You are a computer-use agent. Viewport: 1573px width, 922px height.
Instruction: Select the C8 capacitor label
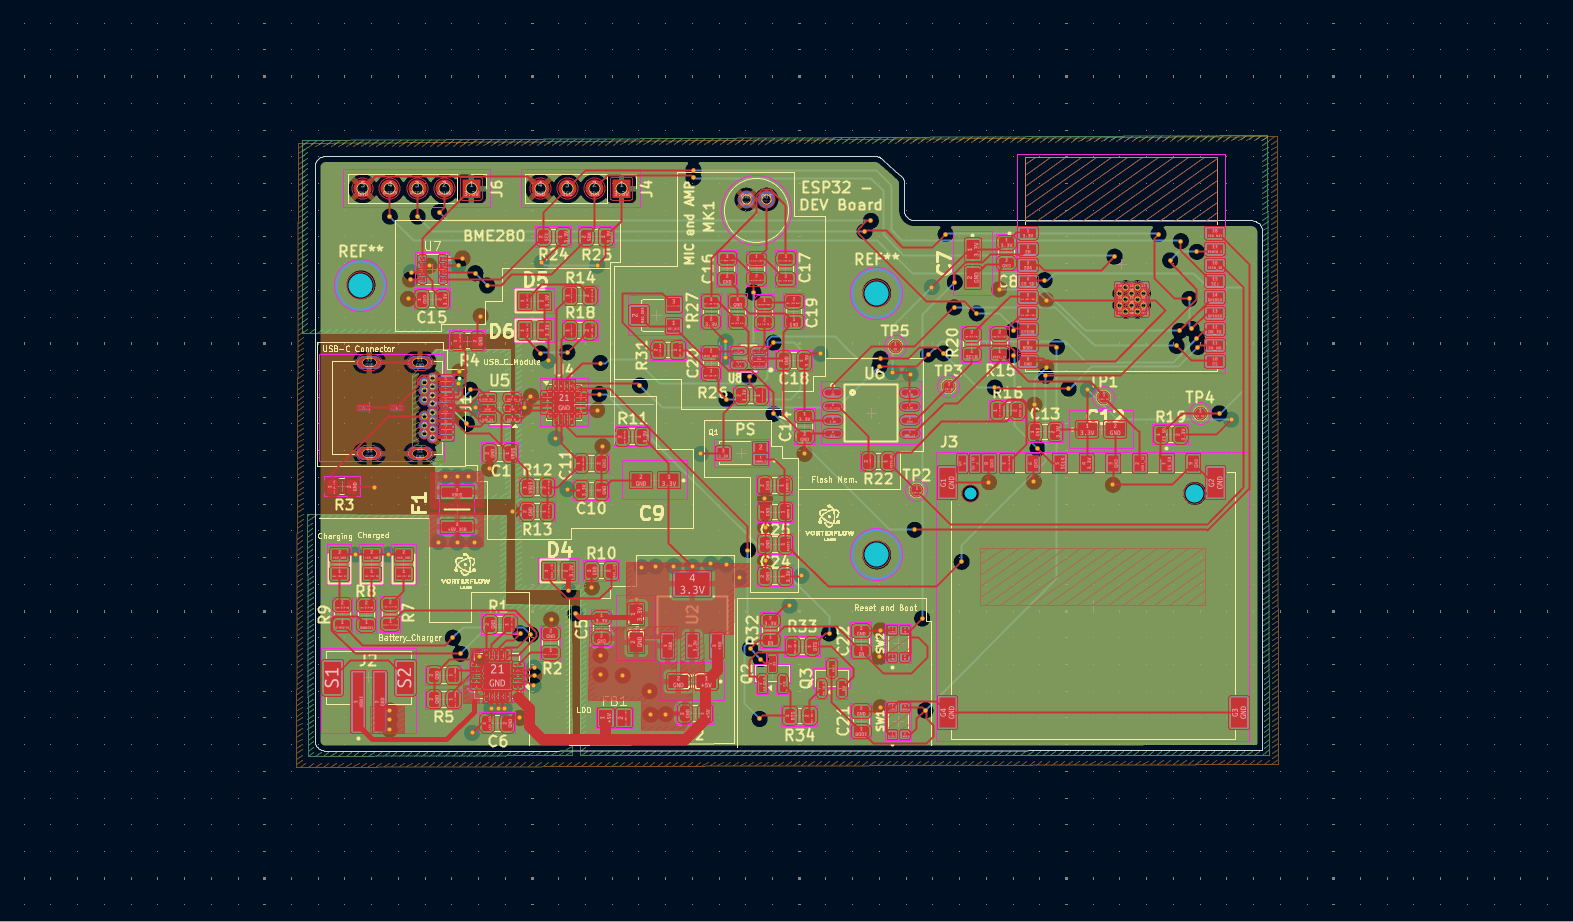pos(1008,282)
